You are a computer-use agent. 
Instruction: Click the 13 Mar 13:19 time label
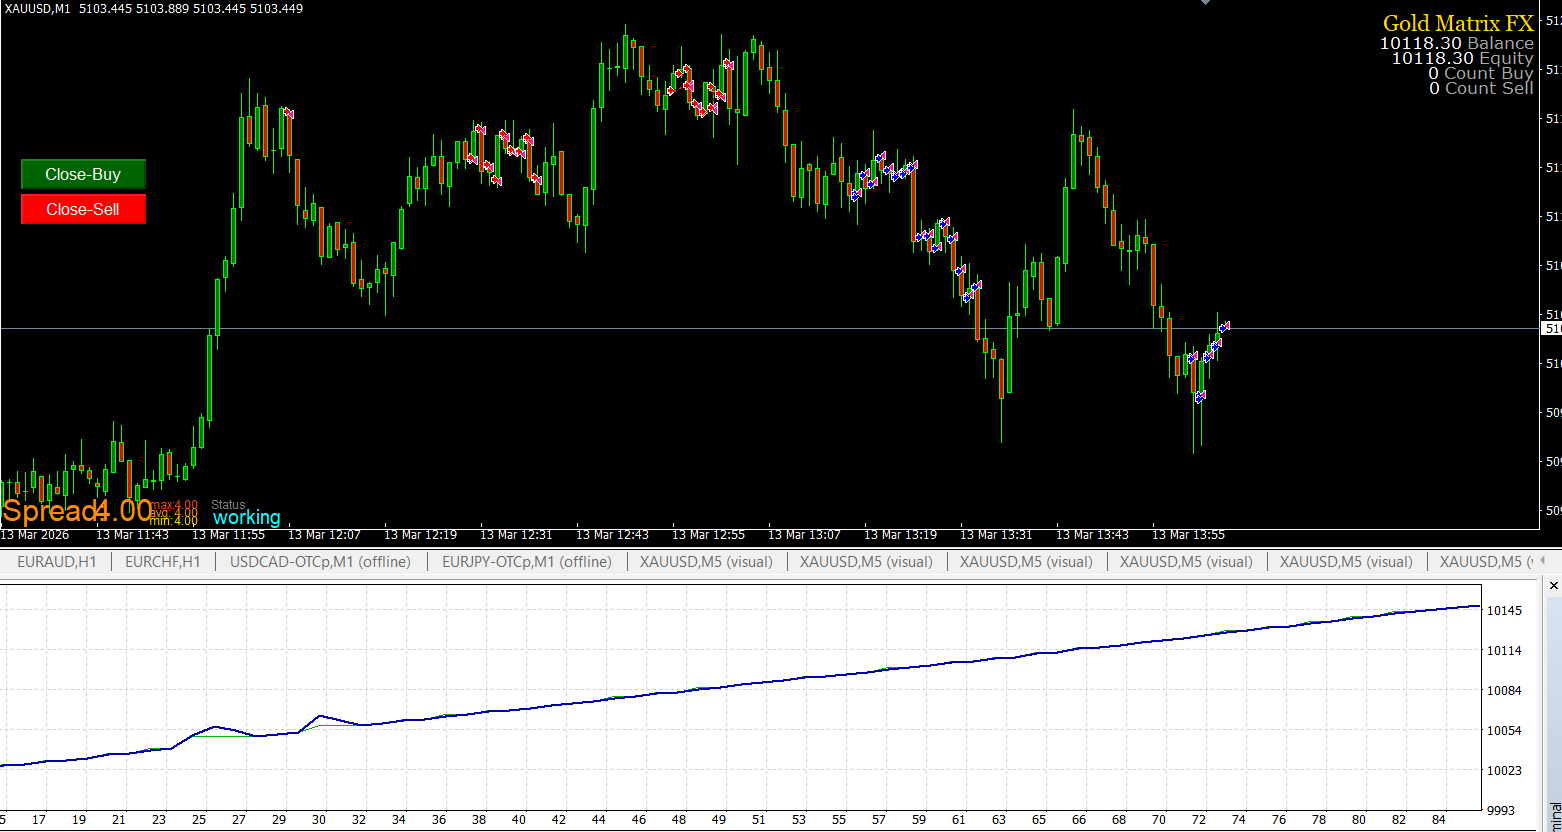[x=900, y=535]
